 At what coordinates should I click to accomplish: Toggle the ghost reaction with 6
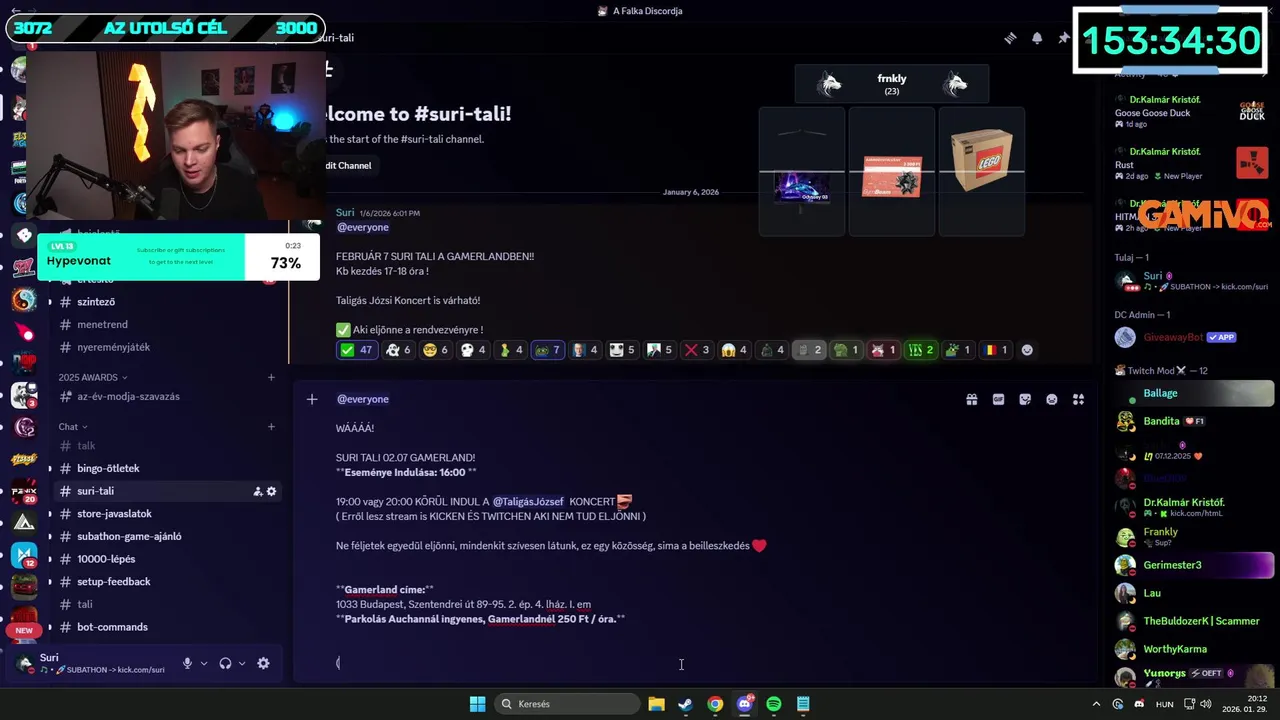[400, 350]
